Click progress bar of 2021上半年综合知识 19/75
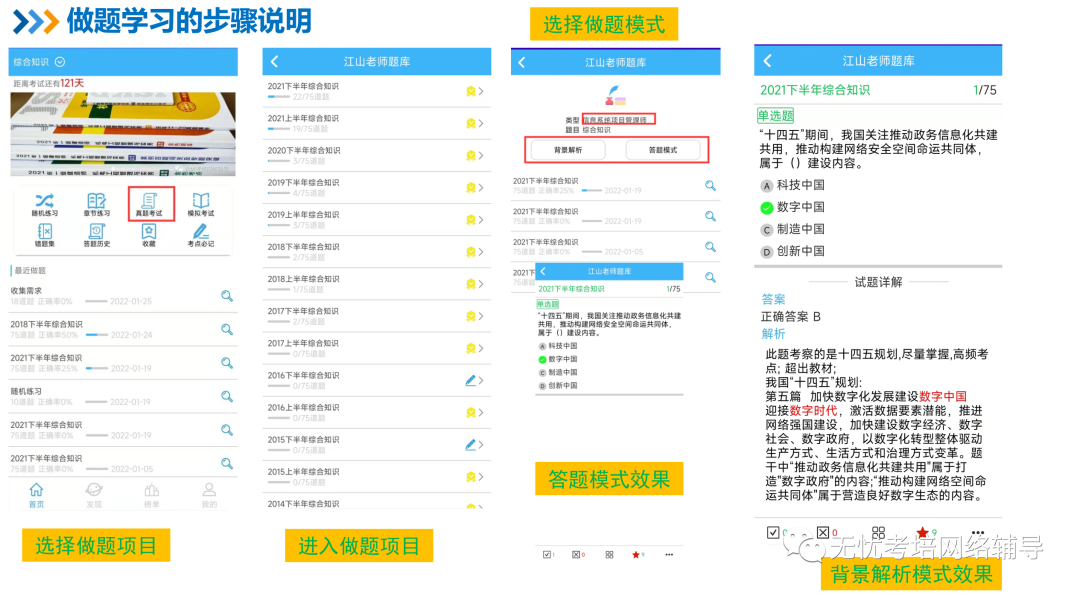This screenshot has width=1080, height=595. tap(278, 129)
